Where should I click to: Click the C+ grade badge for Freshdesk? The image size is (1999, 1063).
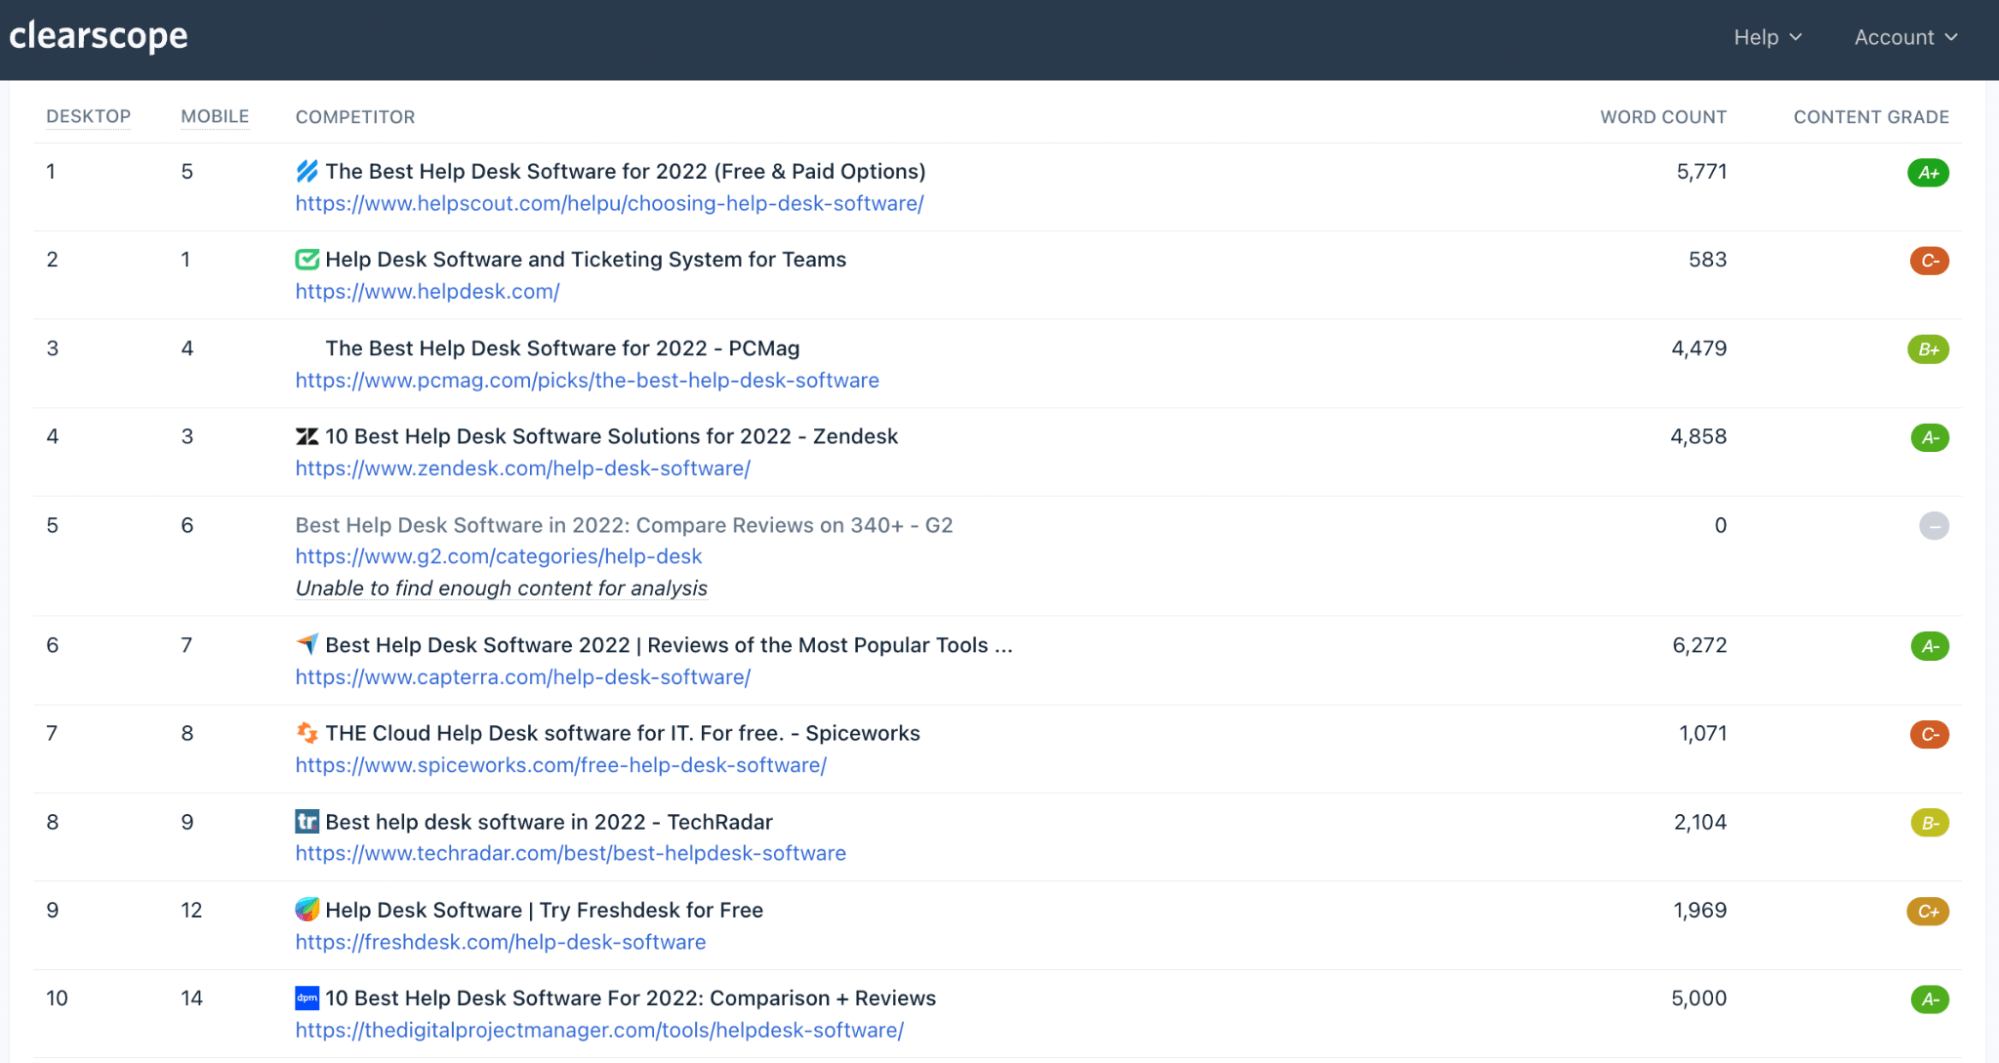(1928, 911)
